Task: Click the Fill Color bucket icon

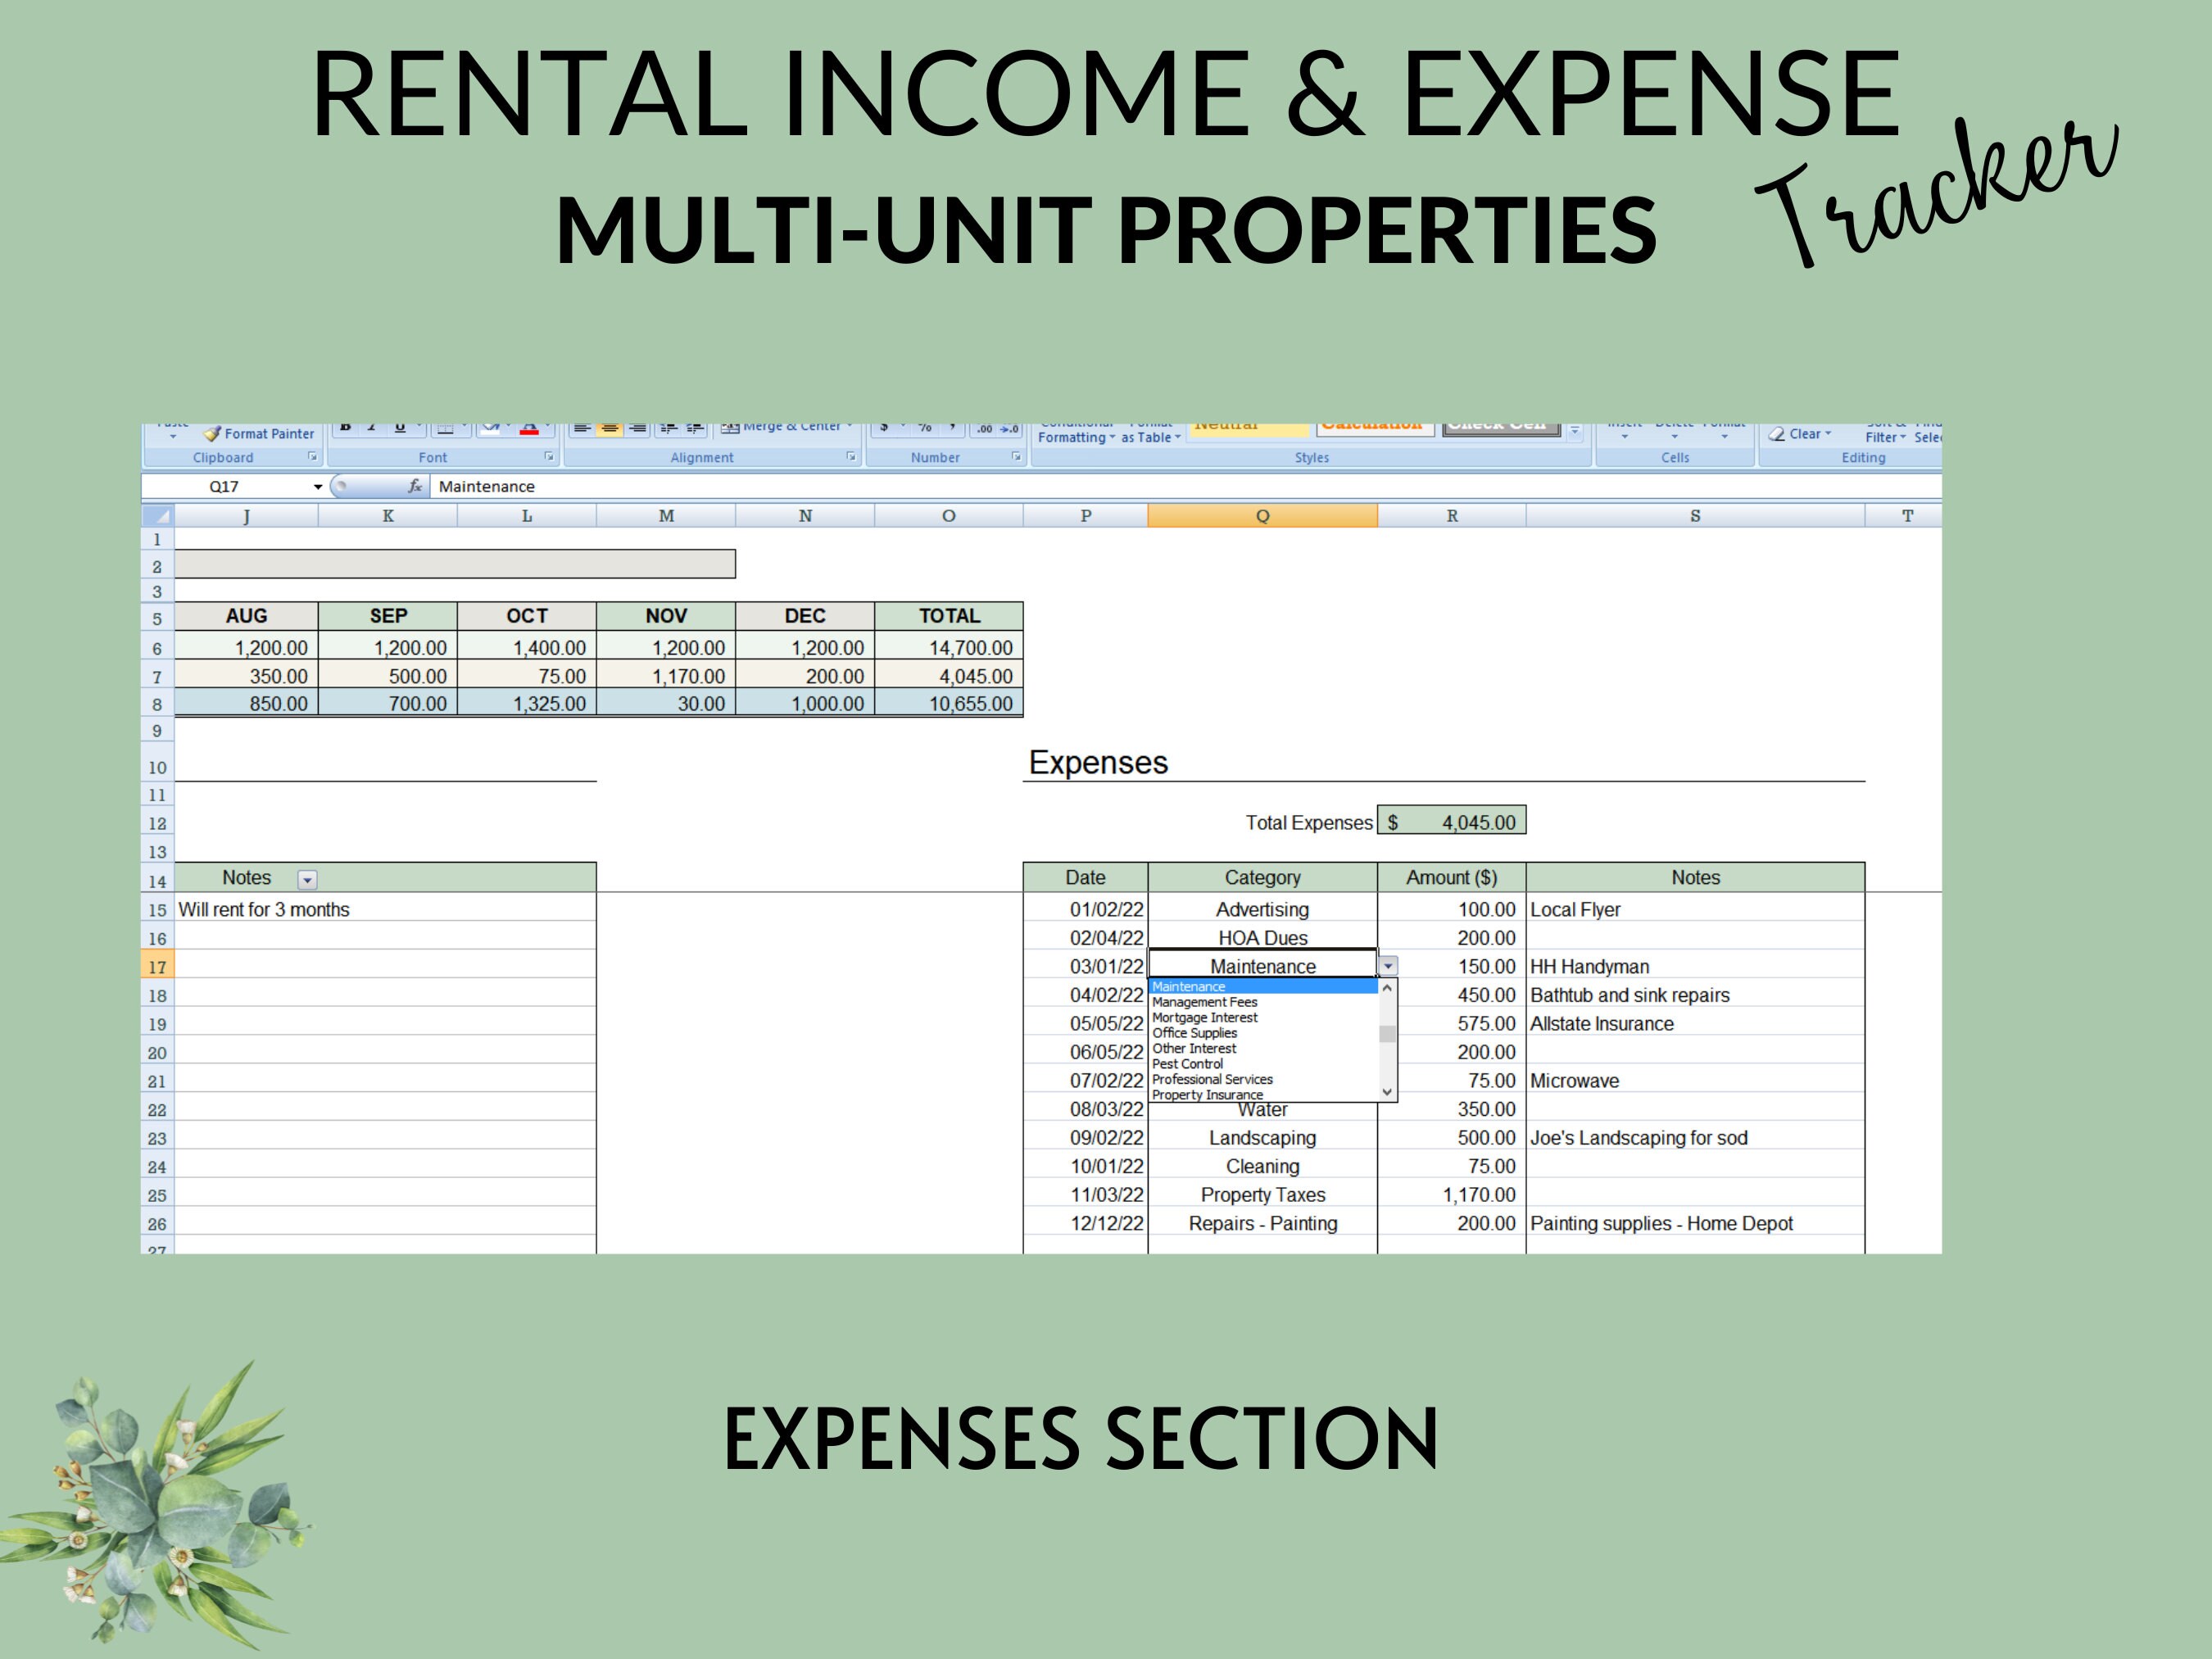Action: (x=492, y=426)
